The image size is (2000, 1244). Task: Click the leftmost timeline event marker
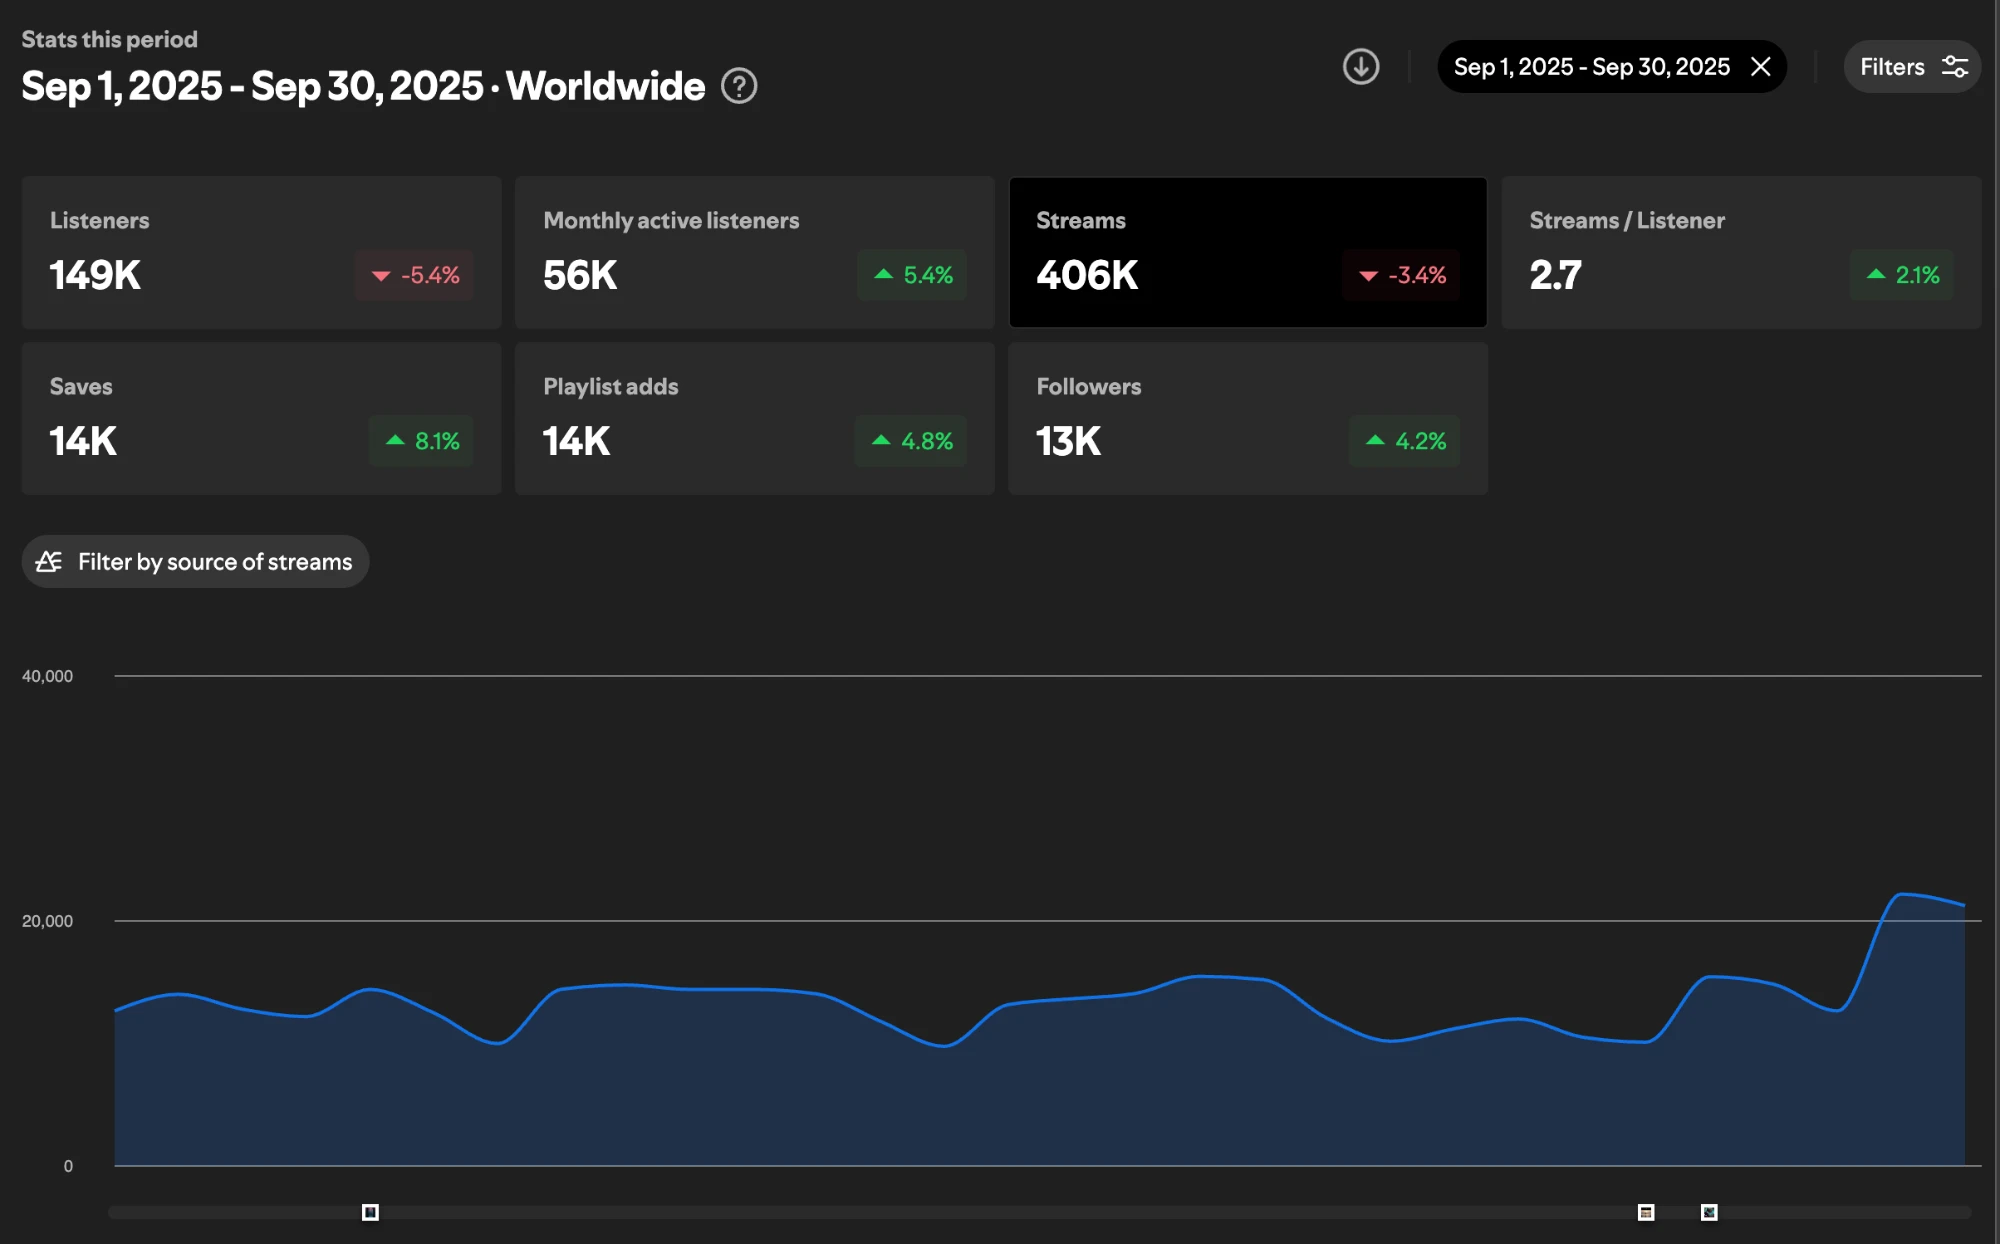pyautogui.click(x=370, y=1212)
